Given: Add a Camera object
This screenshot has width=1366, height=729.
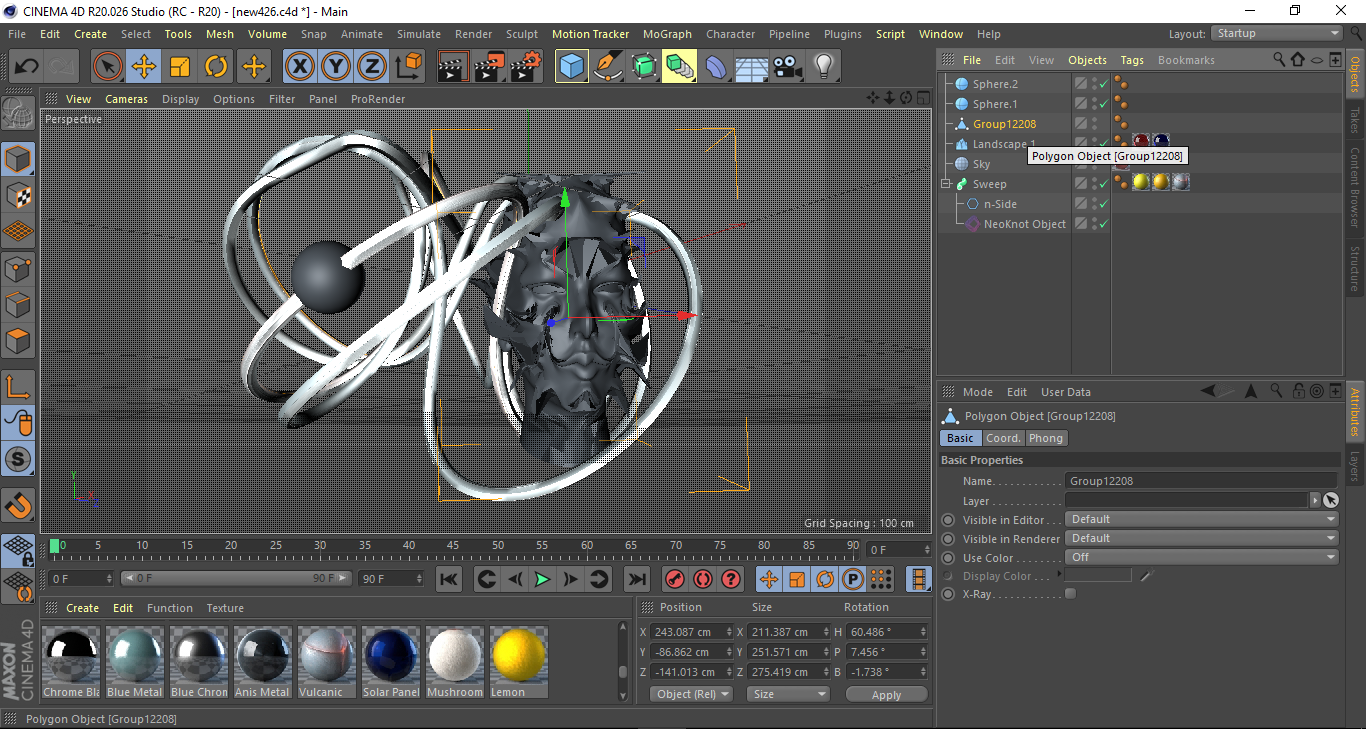Looking at the screenshot, I should tap(787, 67).
